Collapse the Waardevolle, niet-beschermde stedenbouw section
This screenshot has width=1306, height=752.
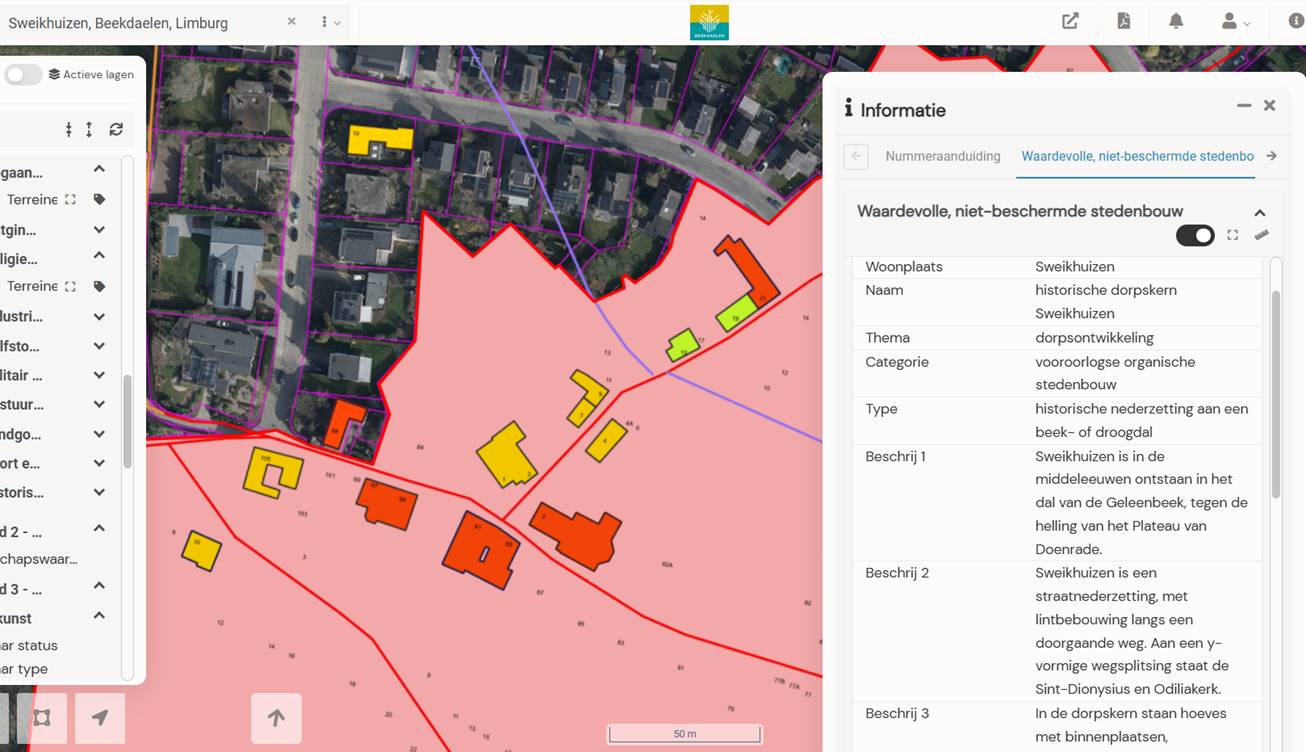pos(1260,212)
